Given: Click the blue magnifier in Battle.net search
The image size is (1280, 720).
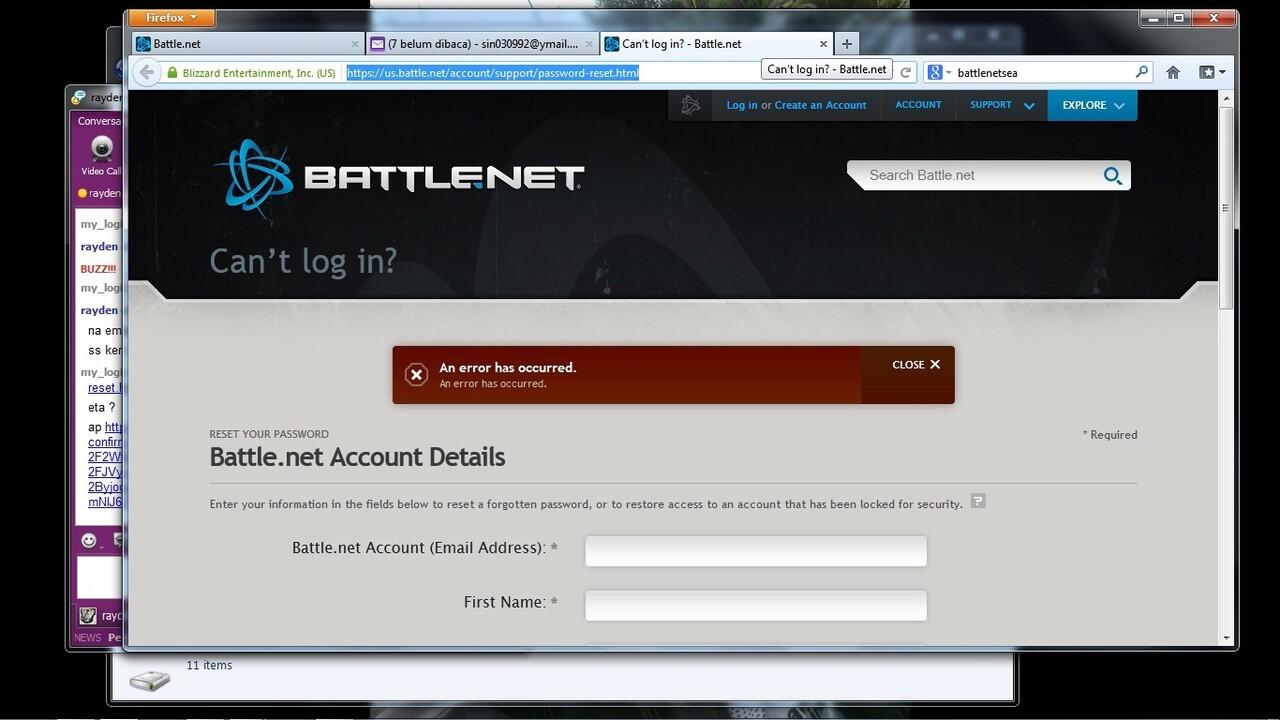Looking at the screenshot, I should tap(1113, 176).
